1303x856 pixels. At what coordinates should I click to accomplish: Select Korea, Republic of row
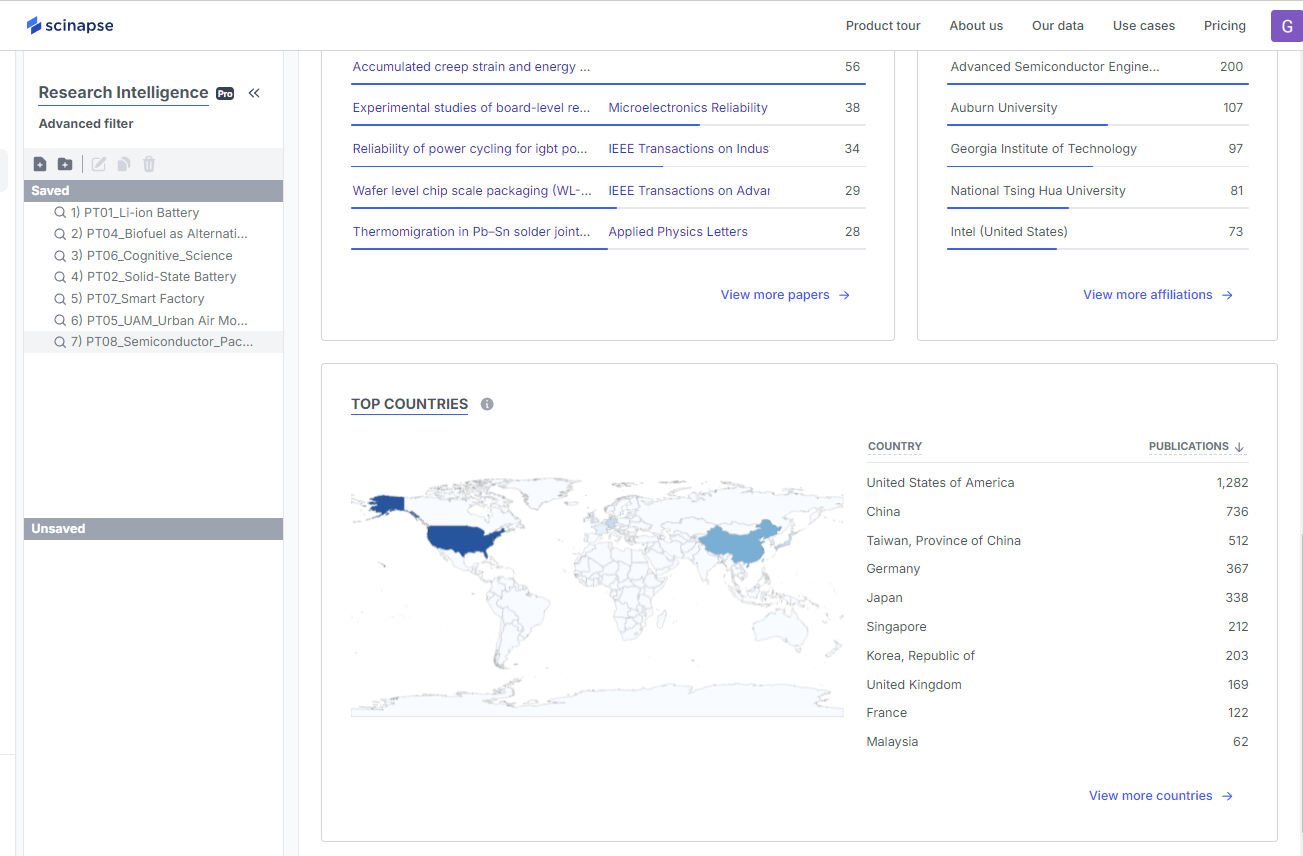pyautogui.click(x=1057, y=656)
